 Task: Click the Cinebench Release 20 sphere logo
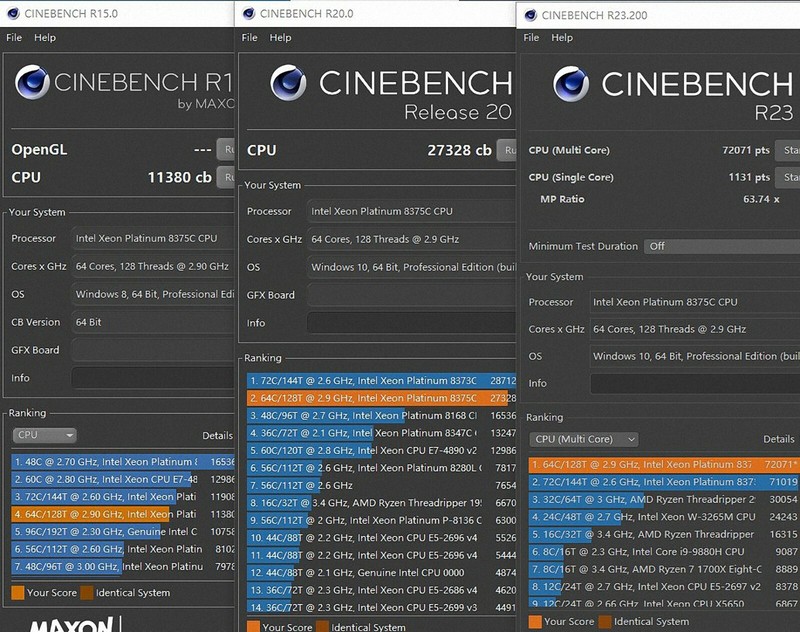pos(288,82)
